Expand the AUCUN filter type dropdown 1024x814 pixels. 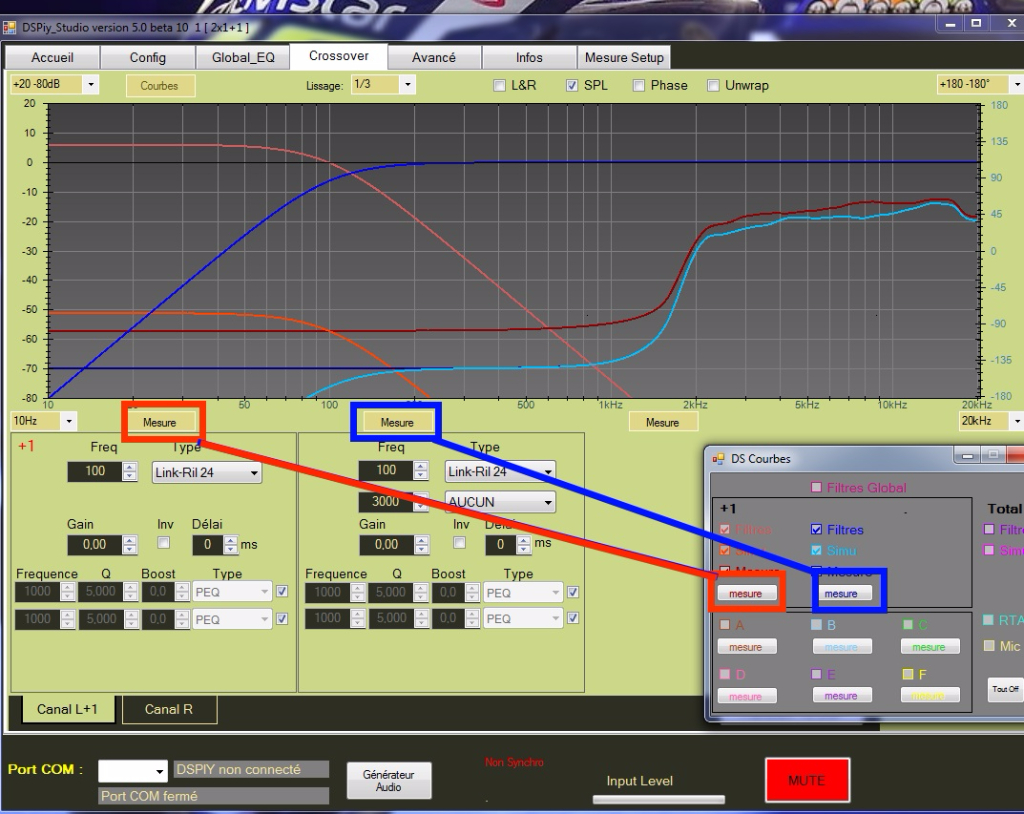[x=499, y=501]
